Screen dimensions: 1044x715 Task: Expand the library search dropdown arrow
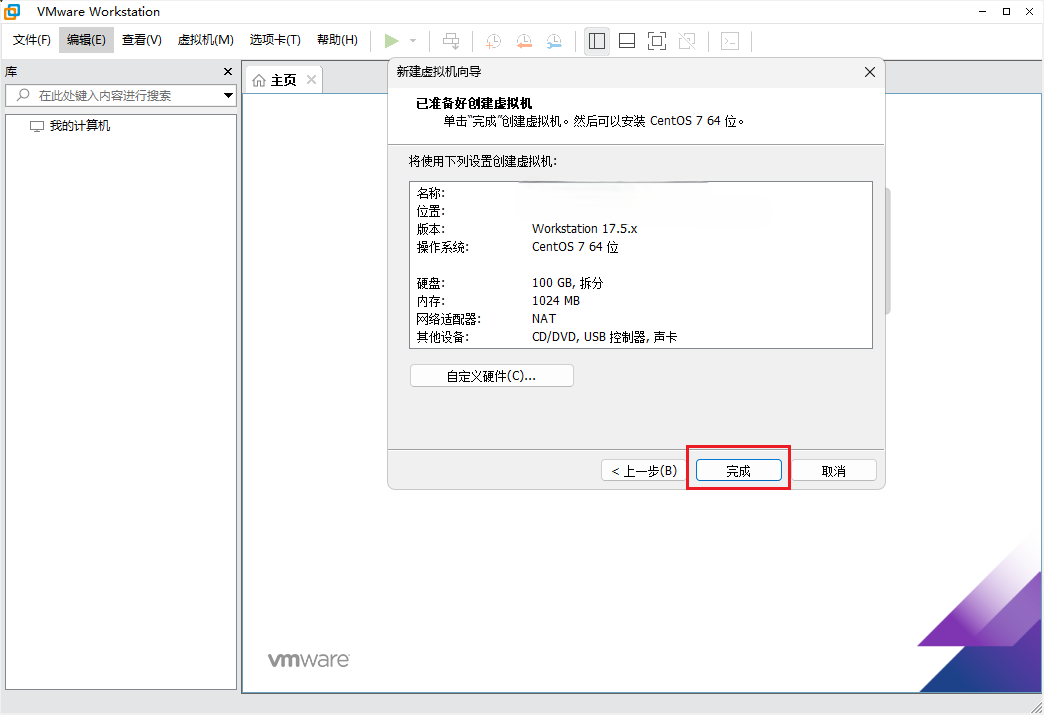[x=228, y=95]
